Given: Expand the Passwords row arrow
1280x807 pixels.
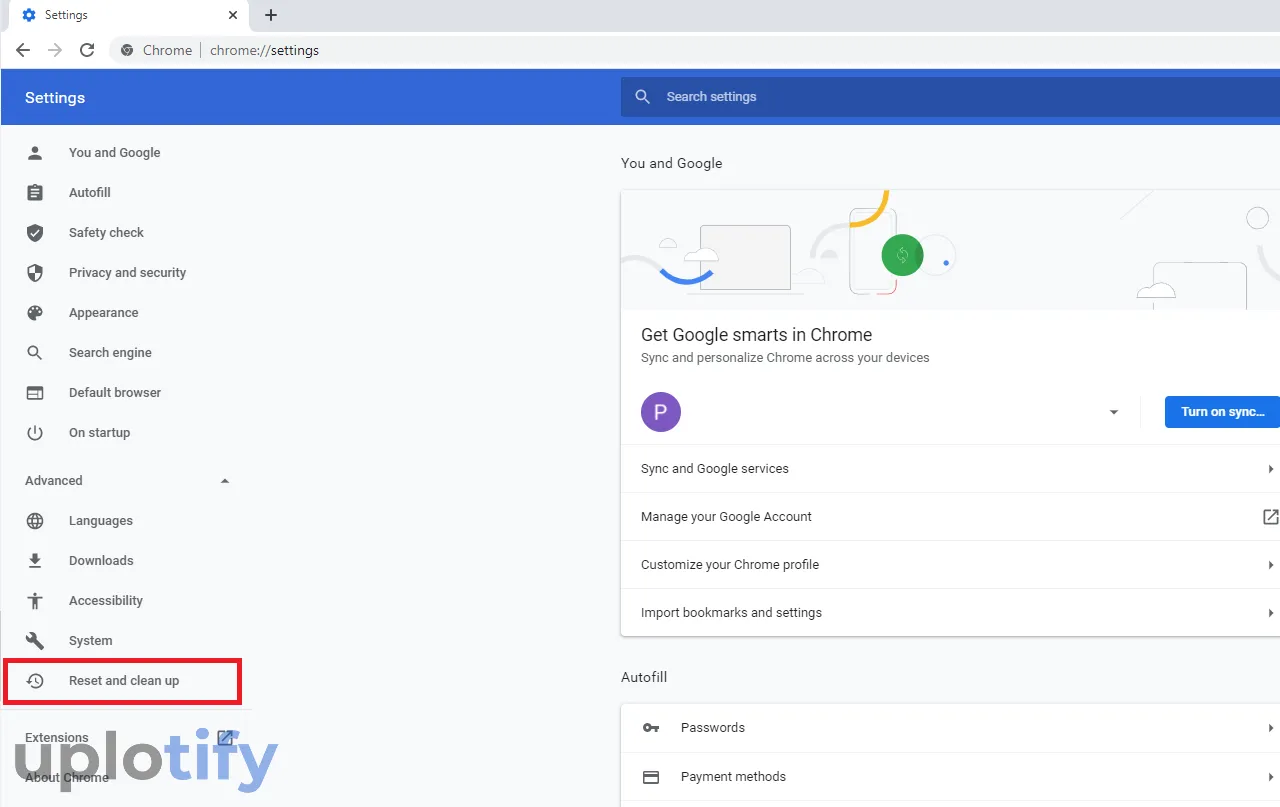Looking at the screenshot, I should (1271, 728).
